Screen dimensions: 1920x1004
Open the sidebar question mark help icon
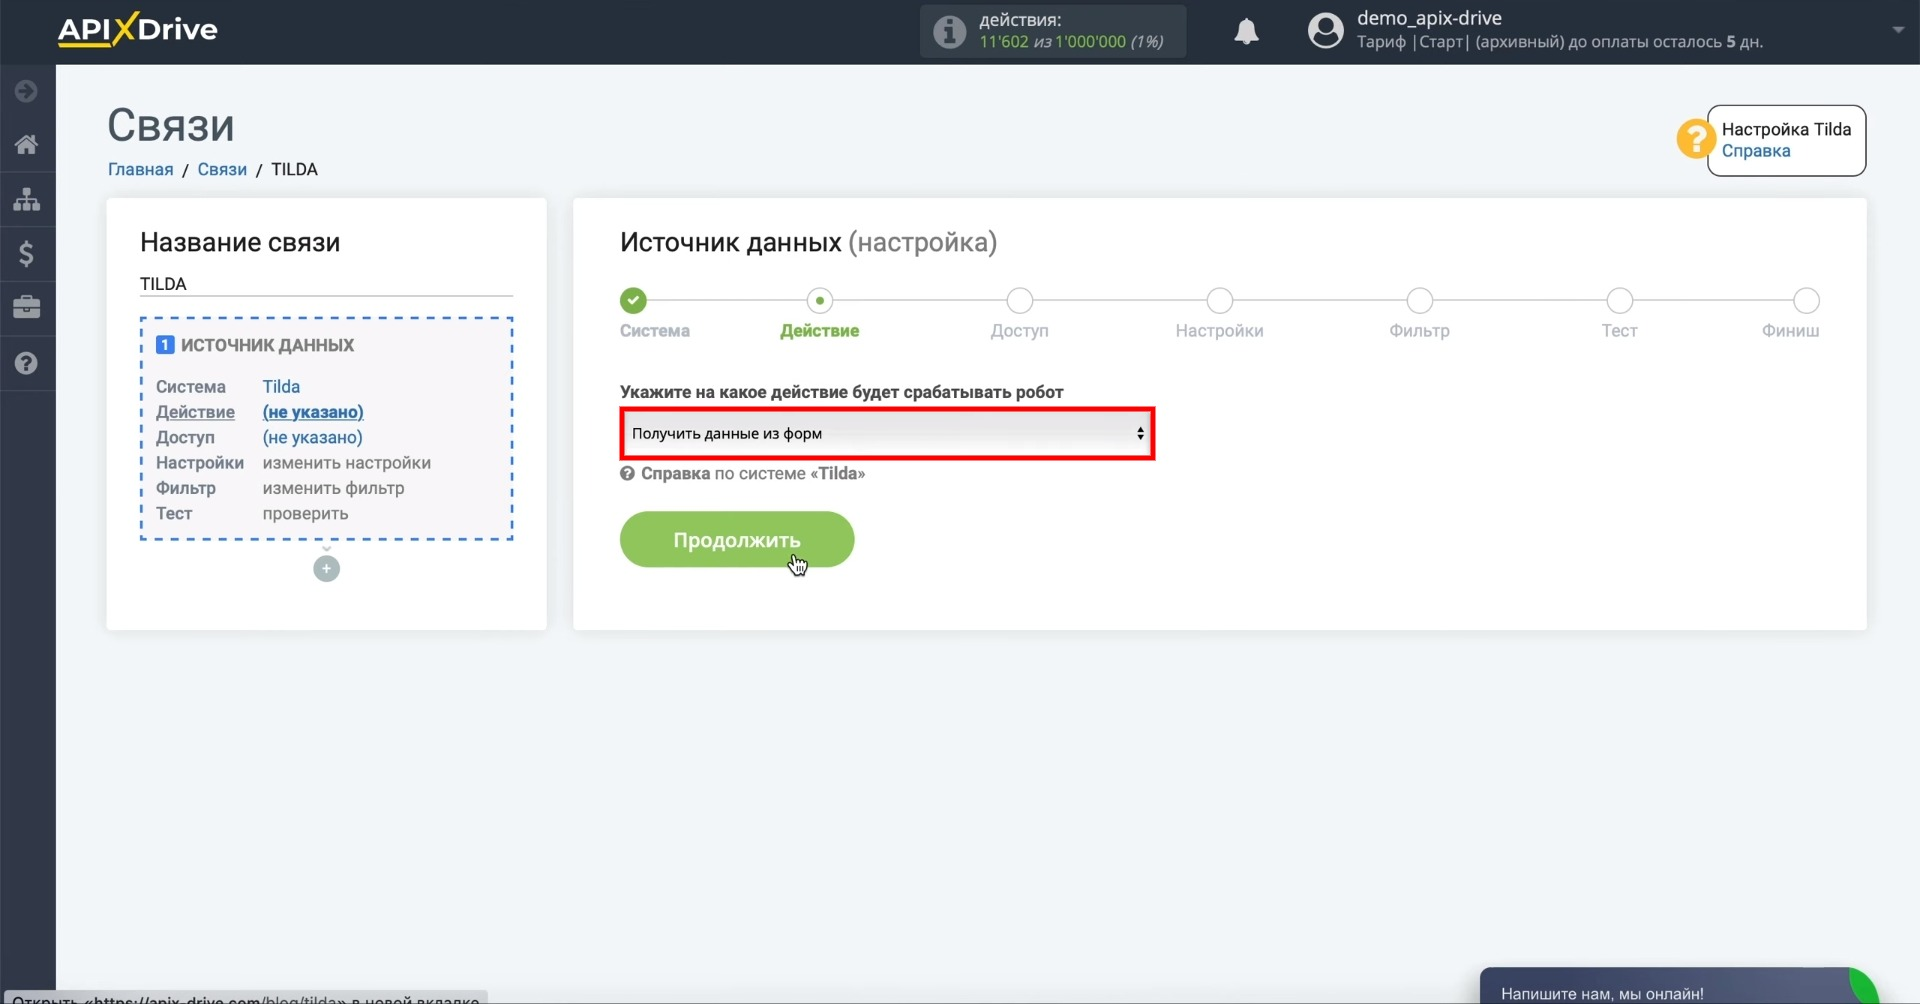(x=27, y=363)
